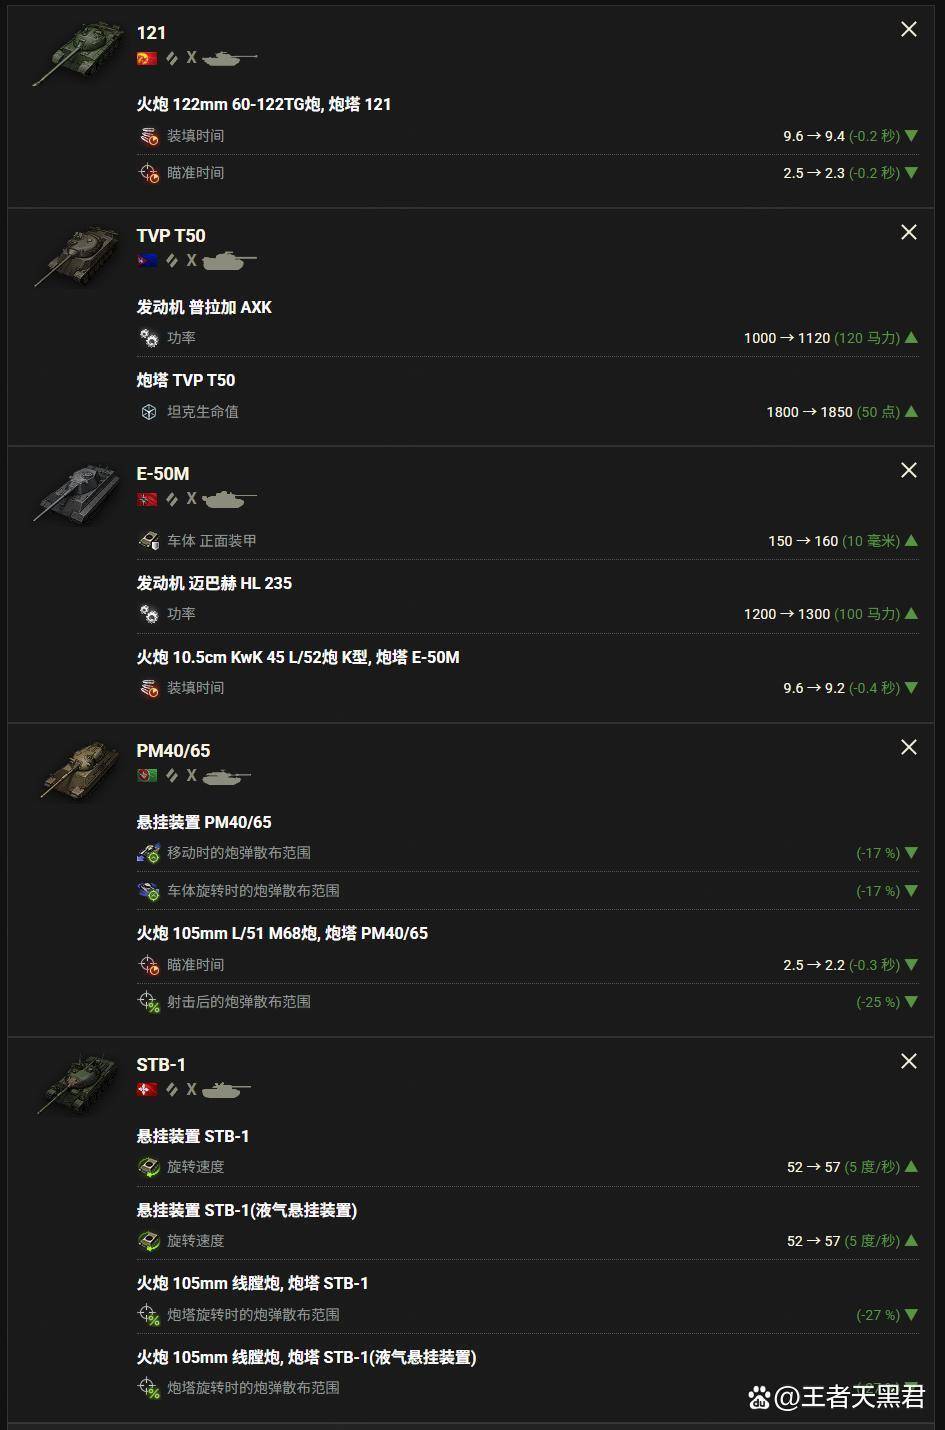Click the traverse speed icon under STB-1 suspension
945x1430 pixels.
(x=149, y=1167)
